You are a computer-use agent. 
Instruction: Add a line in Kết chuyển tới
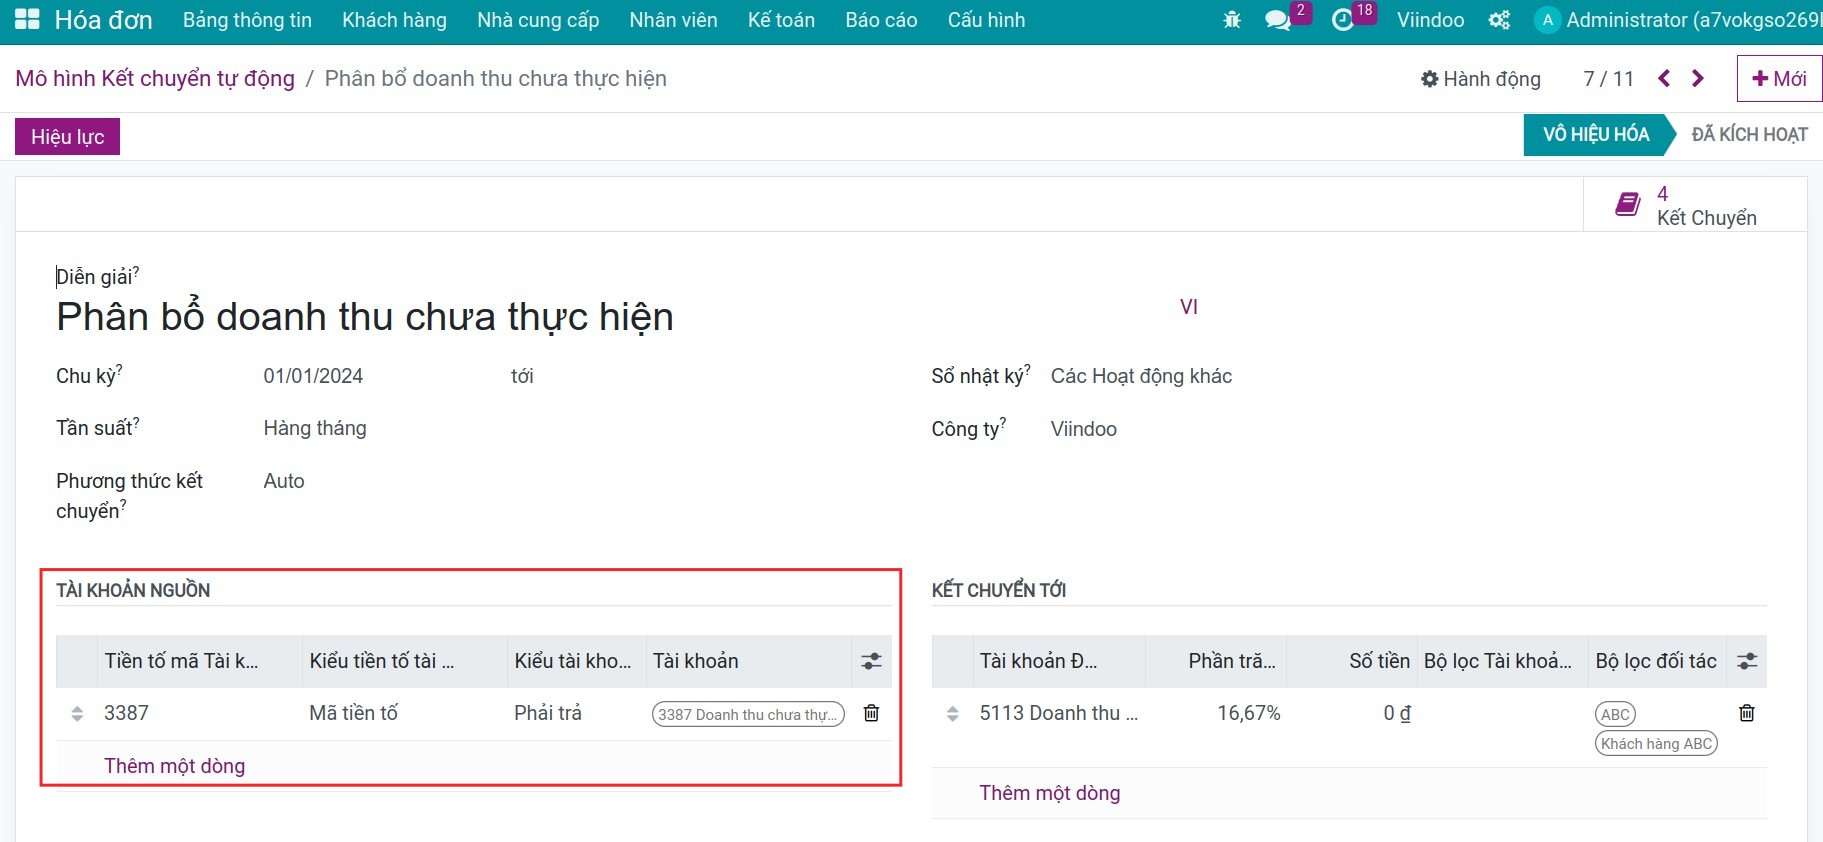1049,793
